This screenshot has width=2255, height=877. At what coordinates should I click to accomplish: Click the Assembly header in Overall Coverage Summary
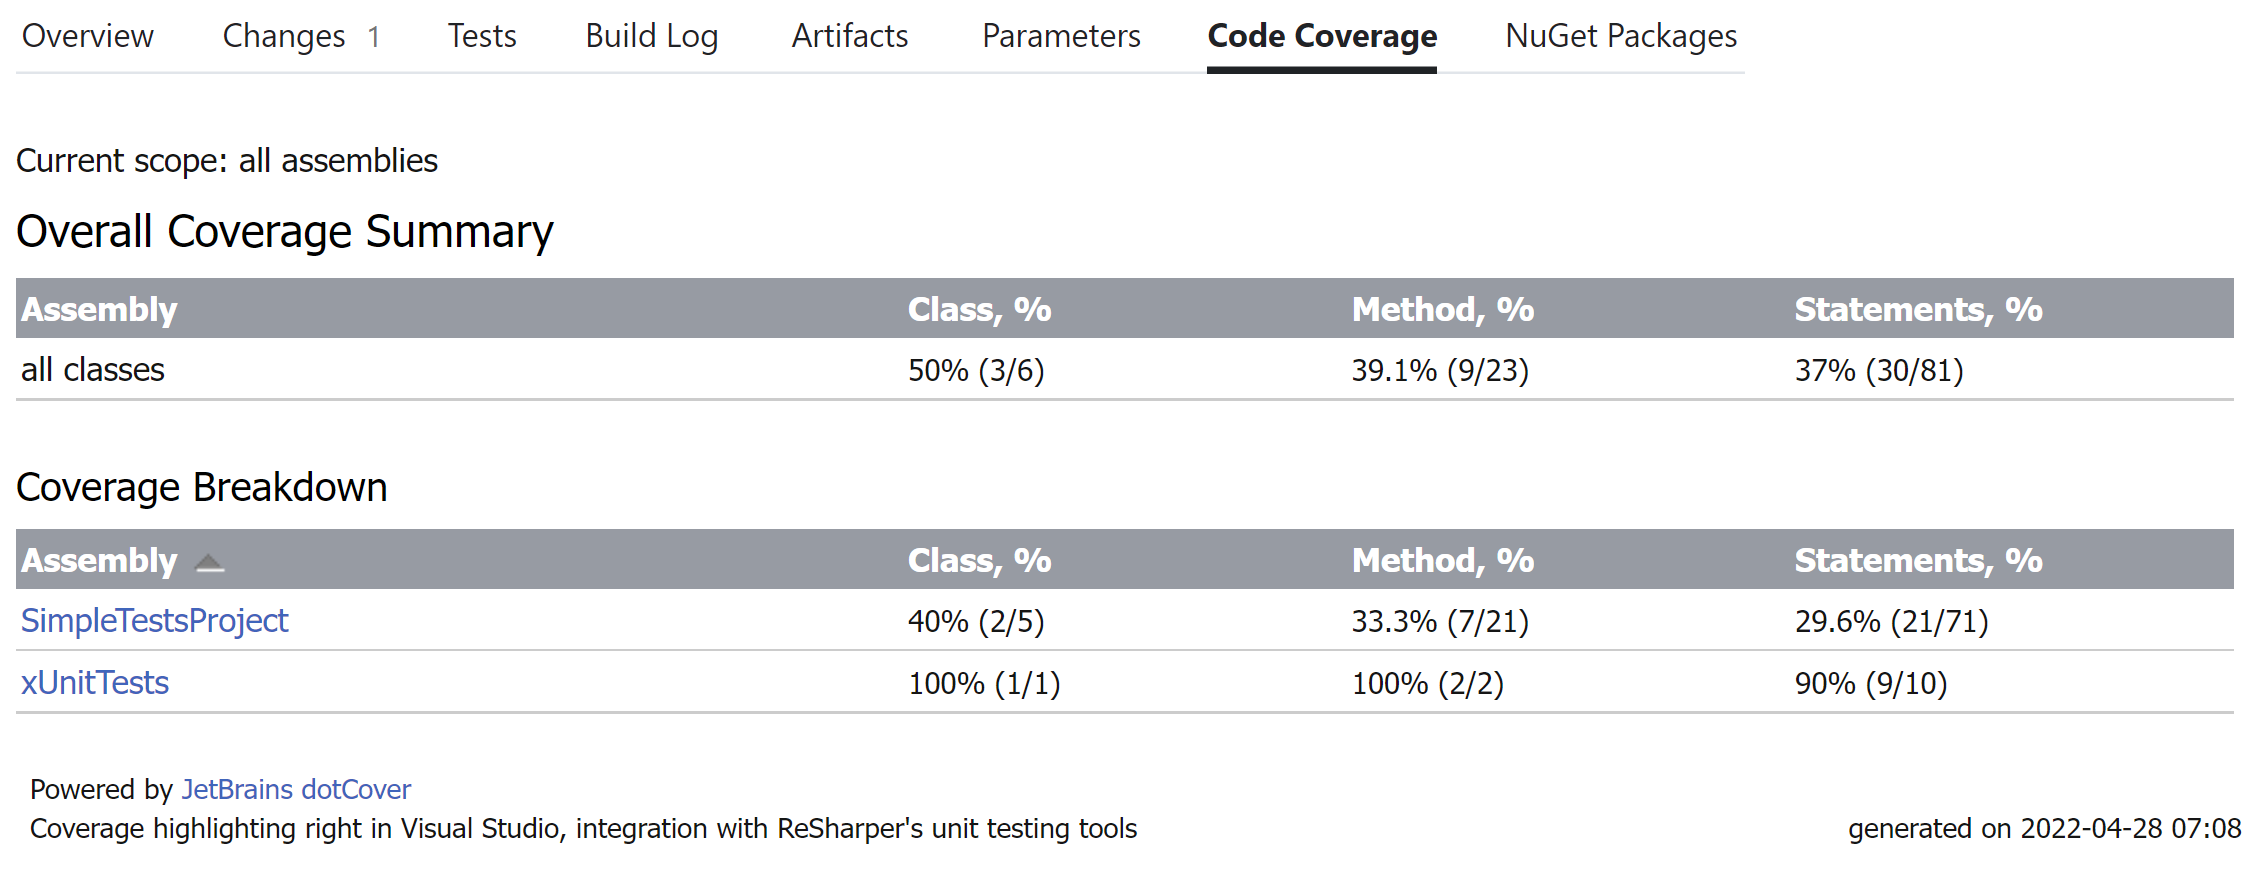pos(99,309)
